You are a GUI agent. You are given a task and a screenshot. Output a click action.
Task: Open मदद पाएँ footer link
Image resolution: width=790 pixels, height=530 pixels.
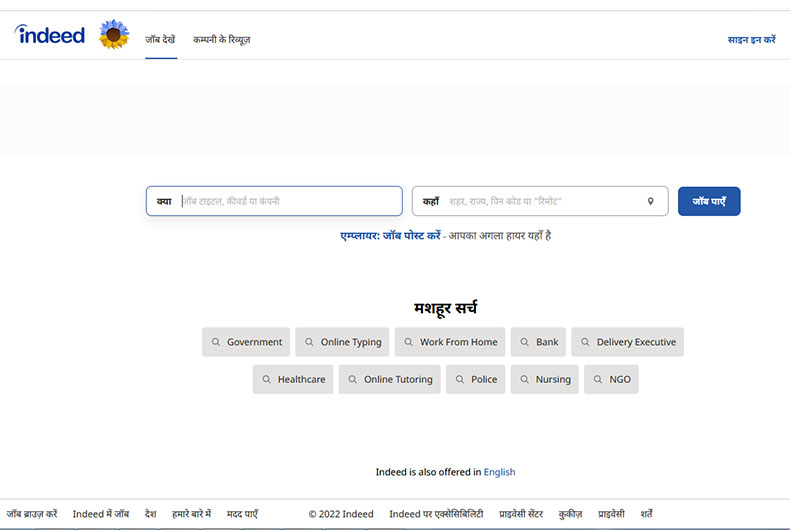242,514
